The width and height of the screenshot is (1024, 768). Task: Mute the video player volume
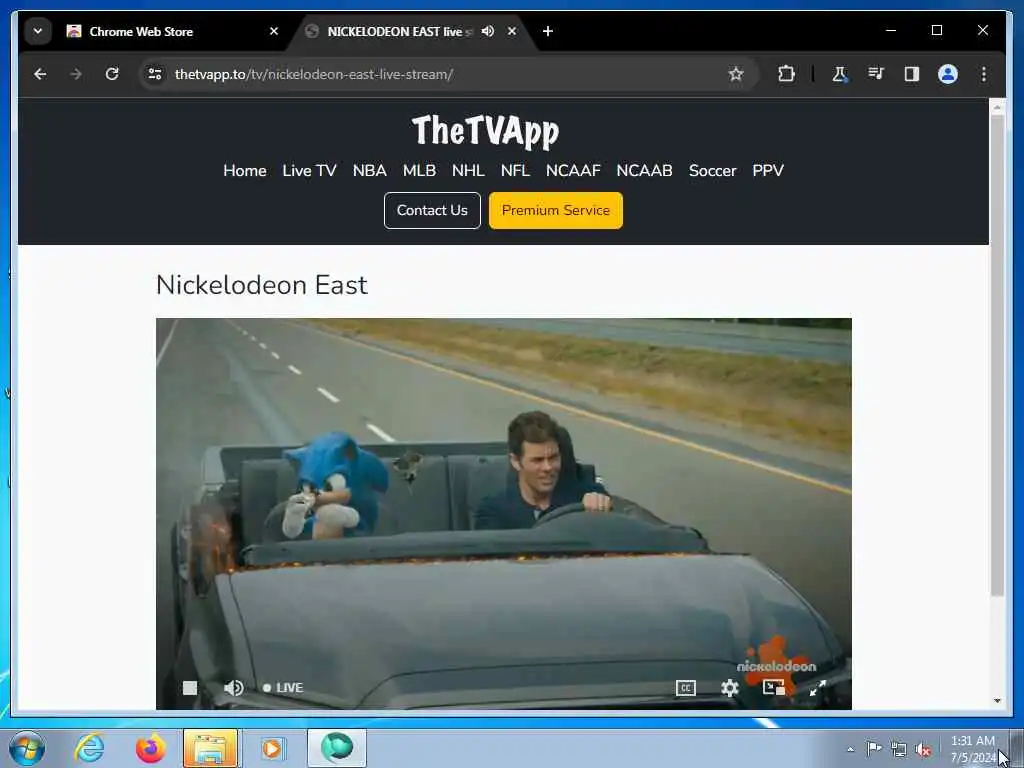tap(233, 688)
